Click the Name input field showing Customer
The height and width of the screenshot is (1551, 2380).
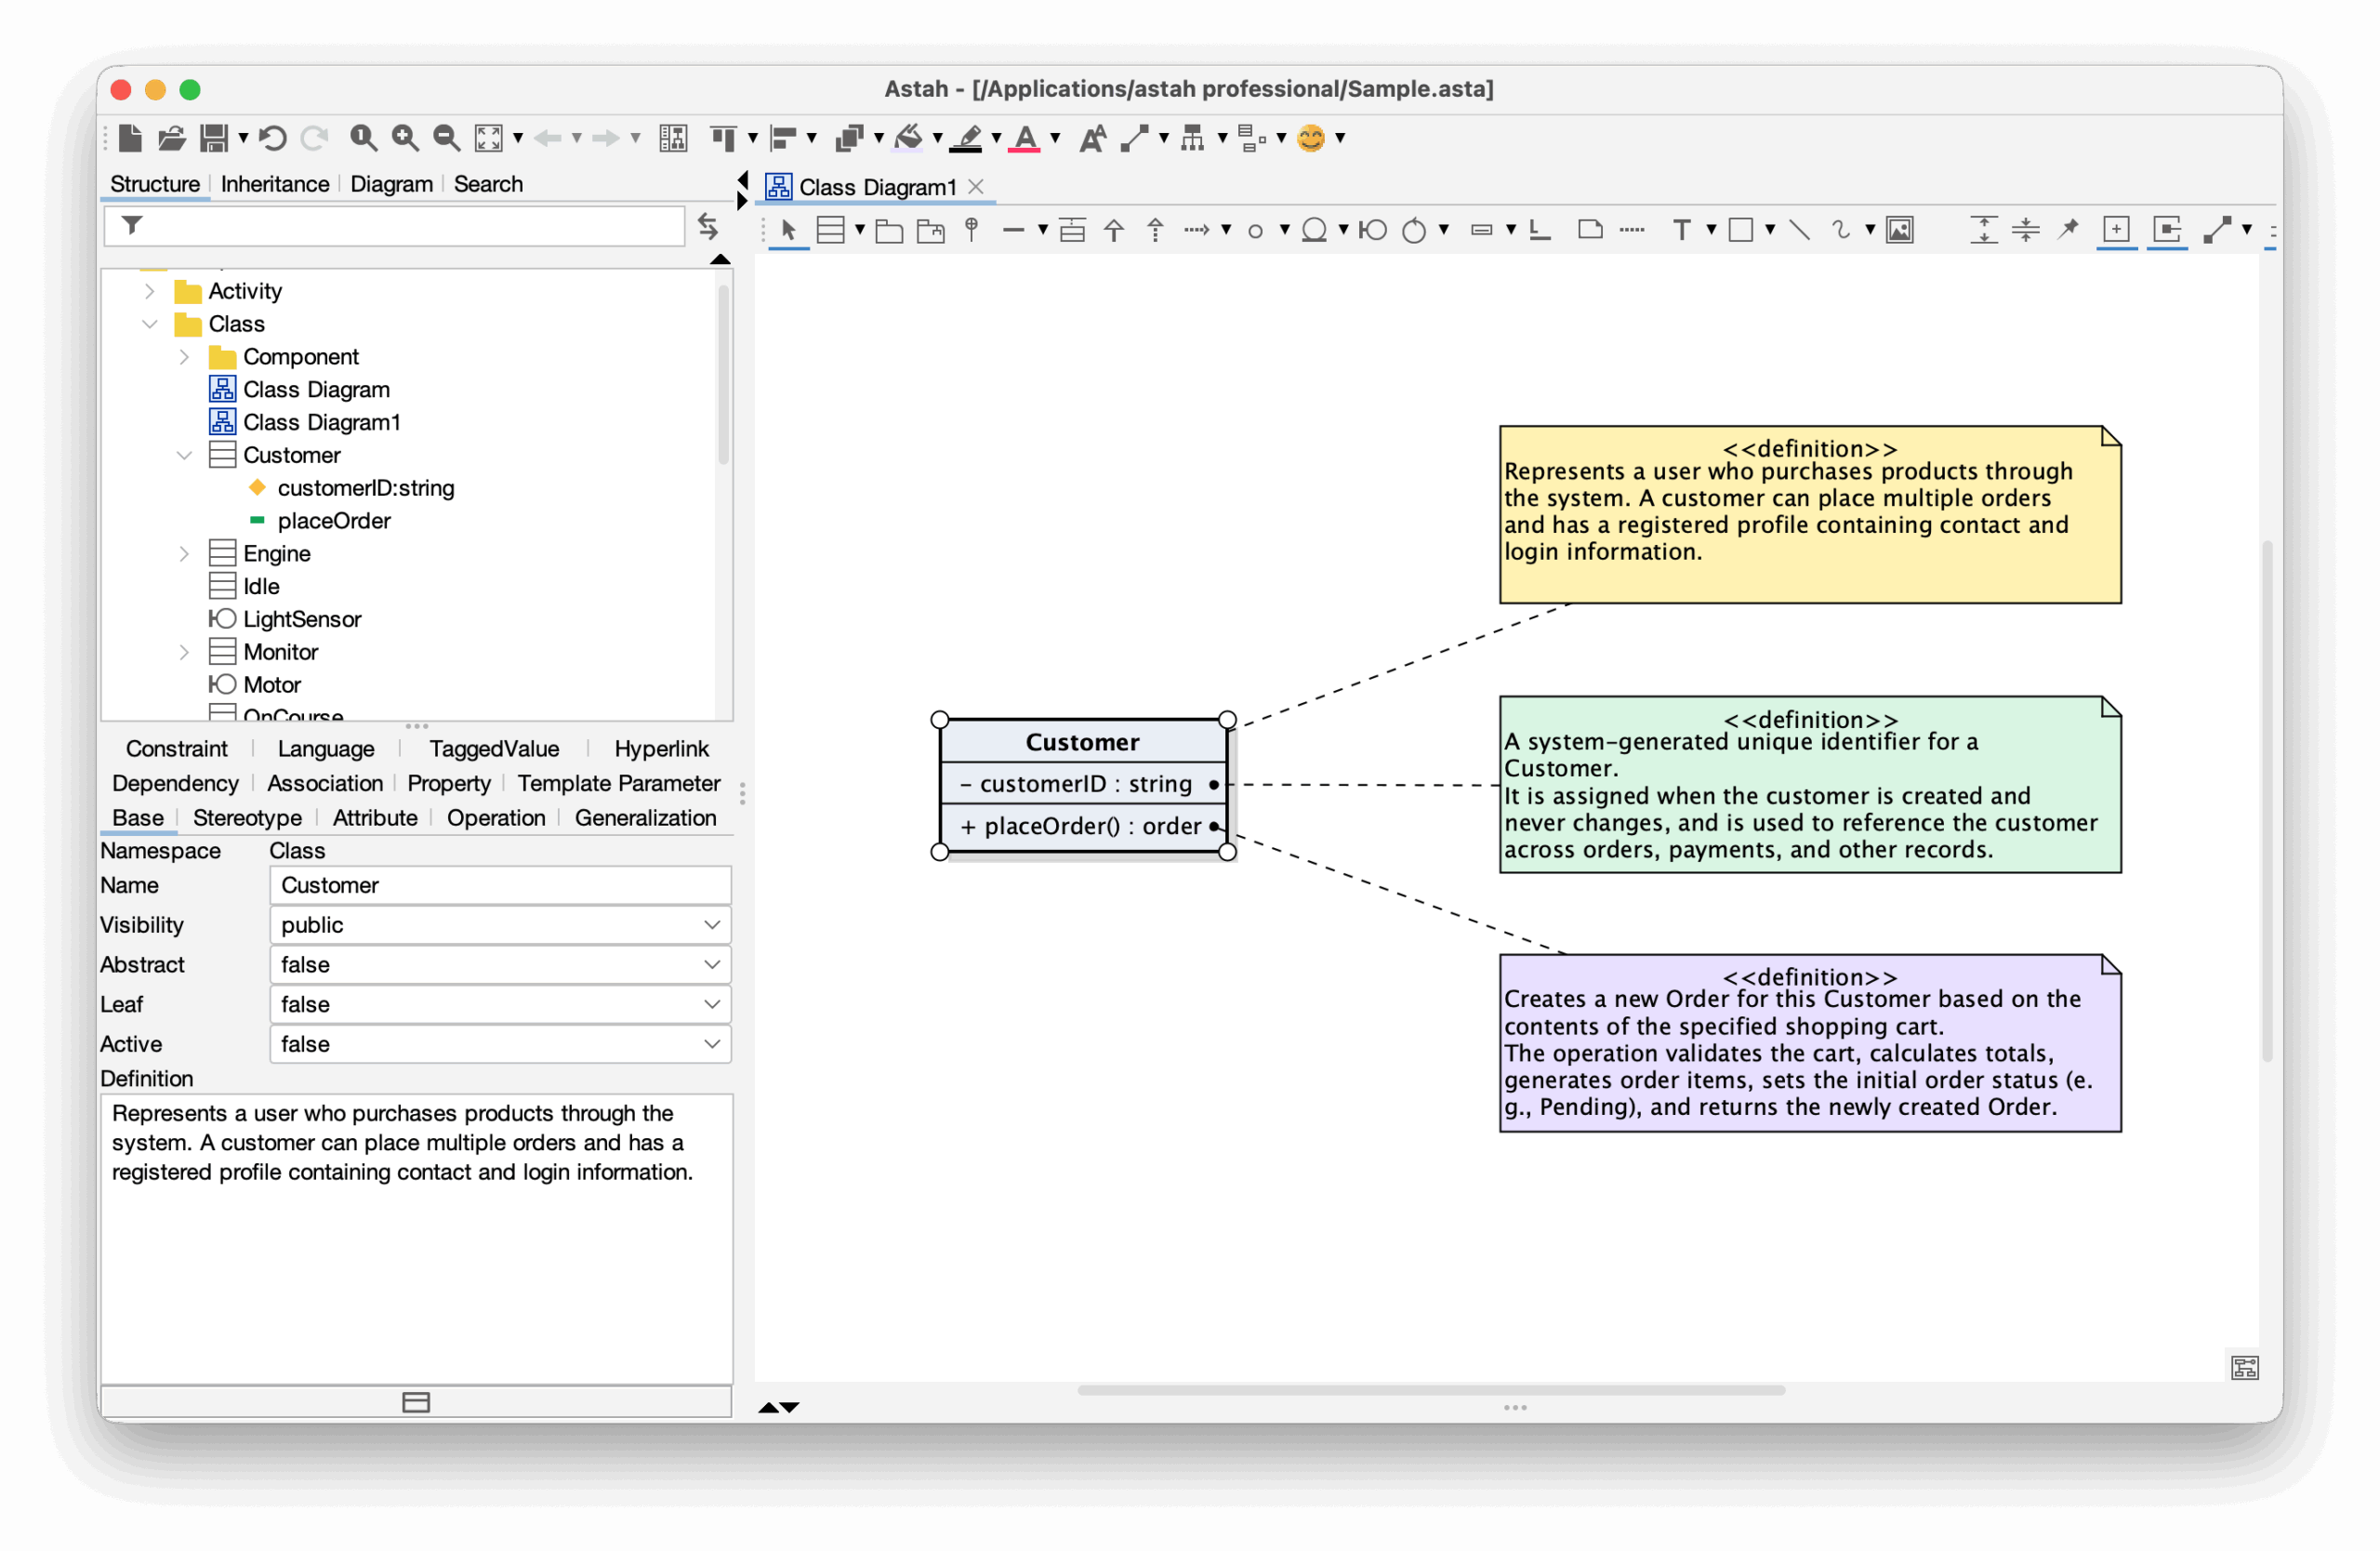point(499,884)
